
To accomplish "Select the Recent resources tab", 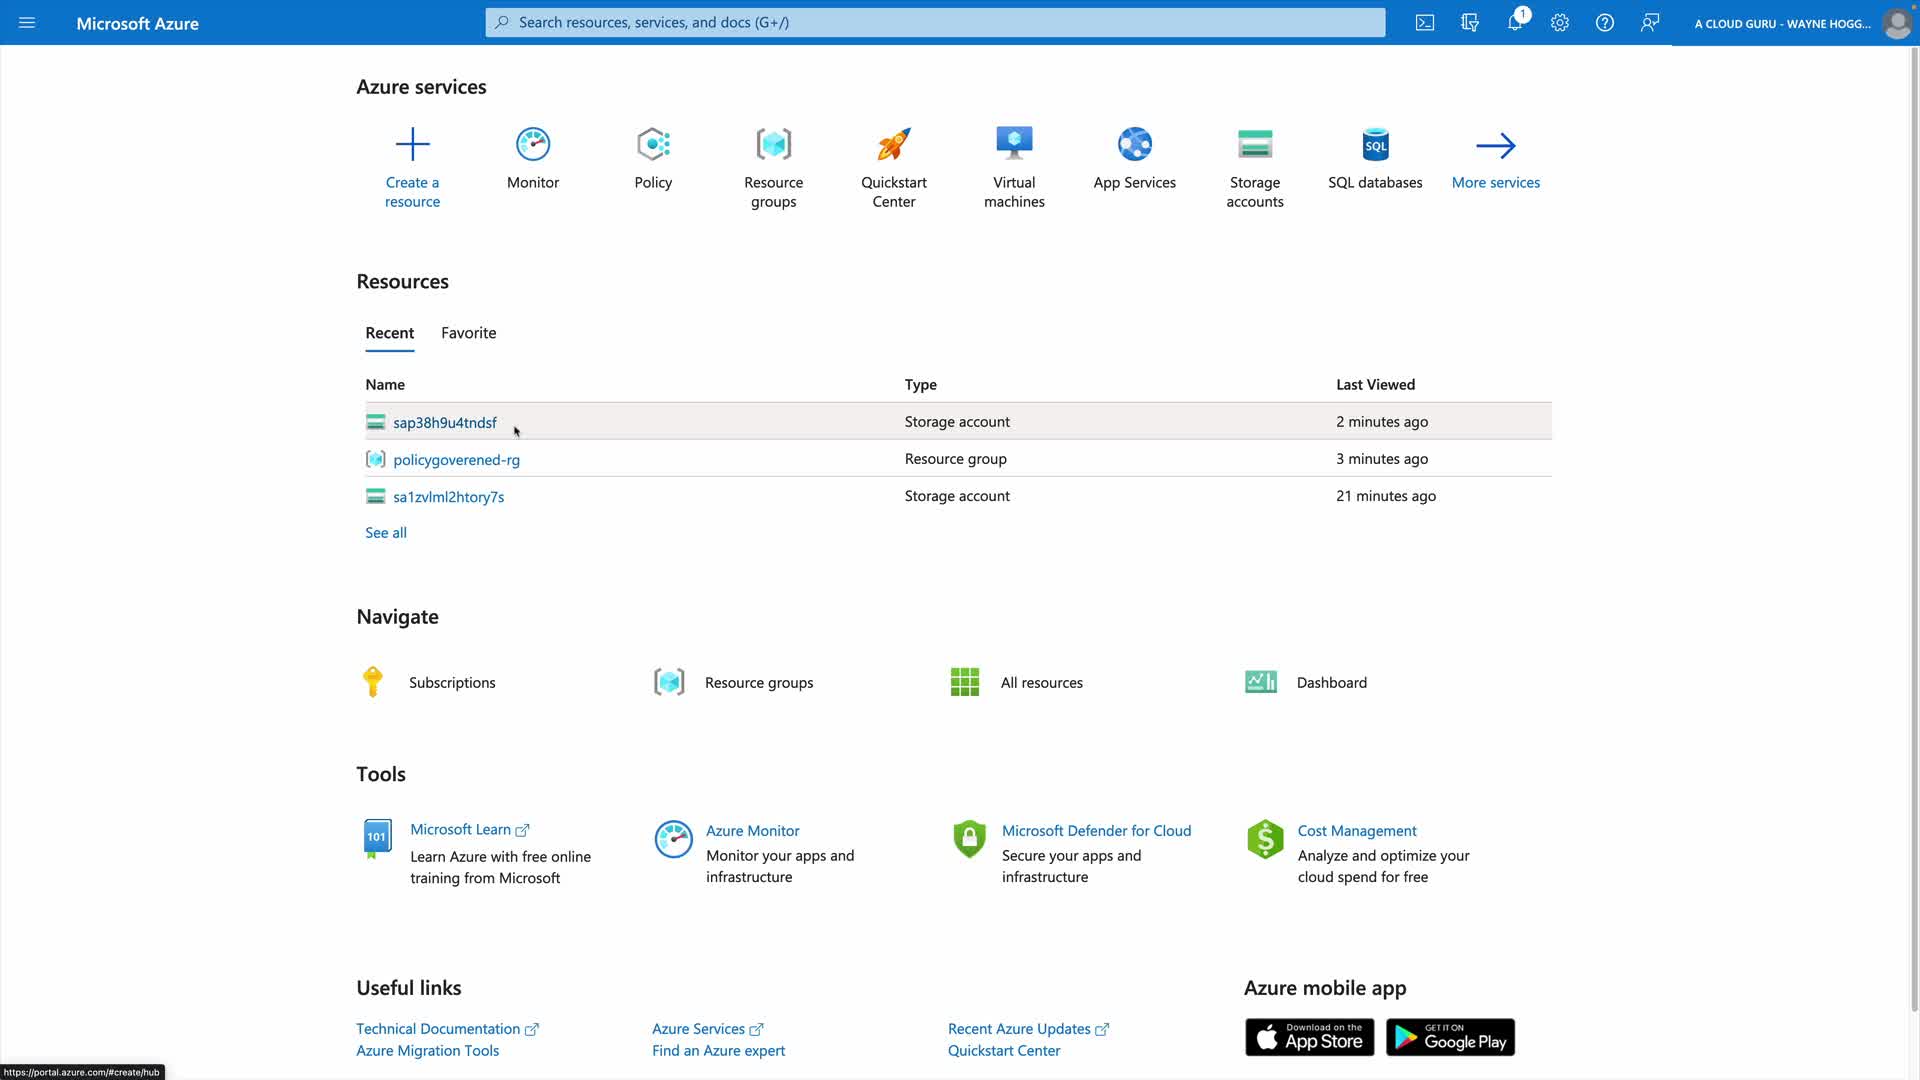I will [389, 333].
